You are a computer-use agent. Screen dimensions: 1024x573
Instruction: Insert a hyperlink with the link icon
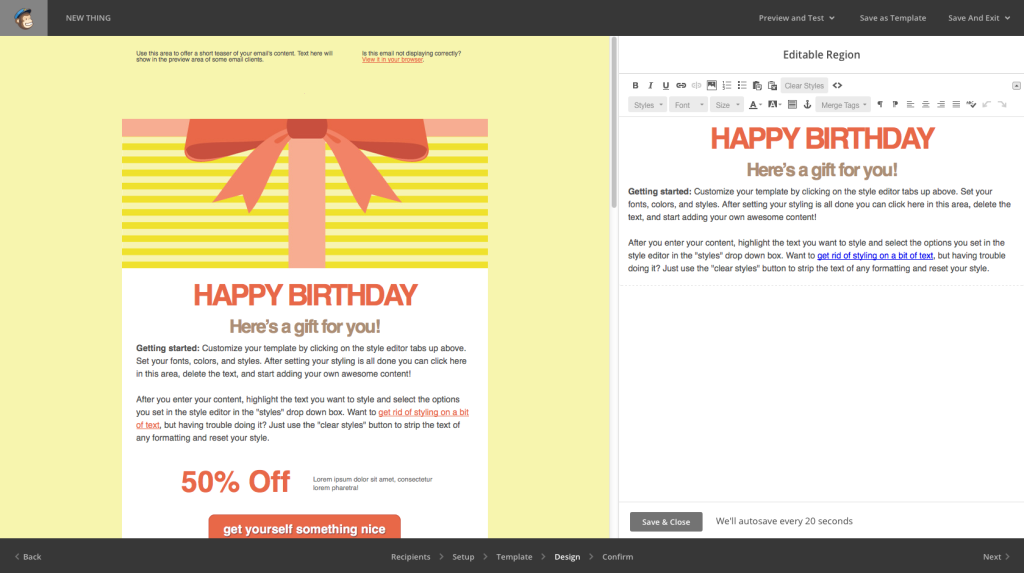681,86
